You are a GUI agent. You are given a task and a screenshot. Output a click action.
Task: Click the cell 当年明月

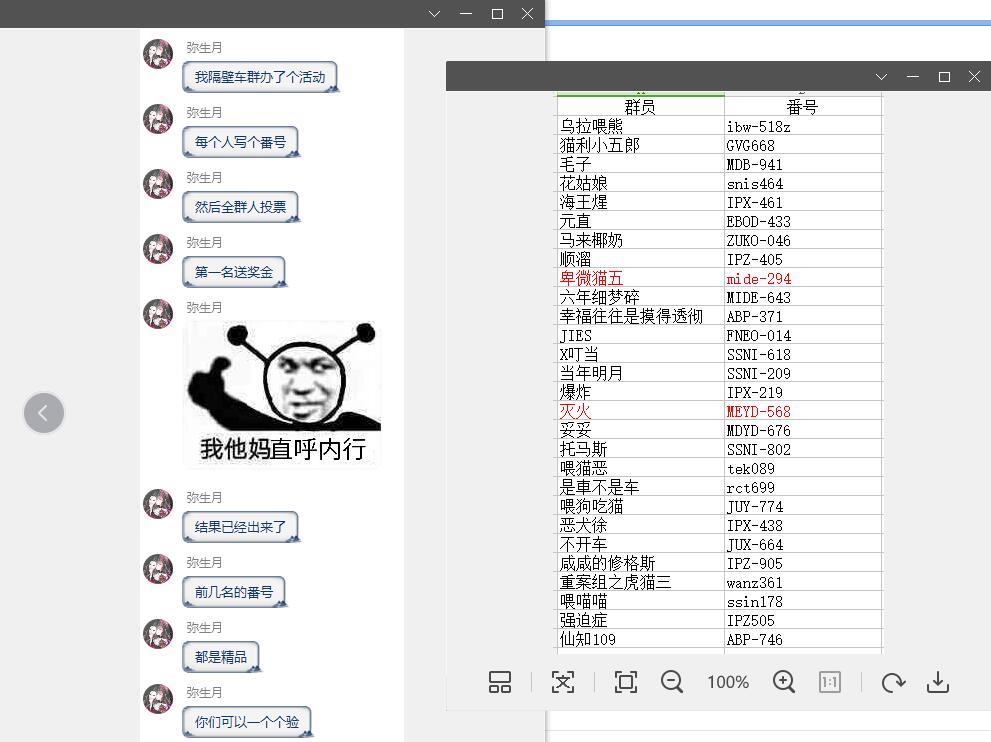pyautogui.click(x=640, y=373)
